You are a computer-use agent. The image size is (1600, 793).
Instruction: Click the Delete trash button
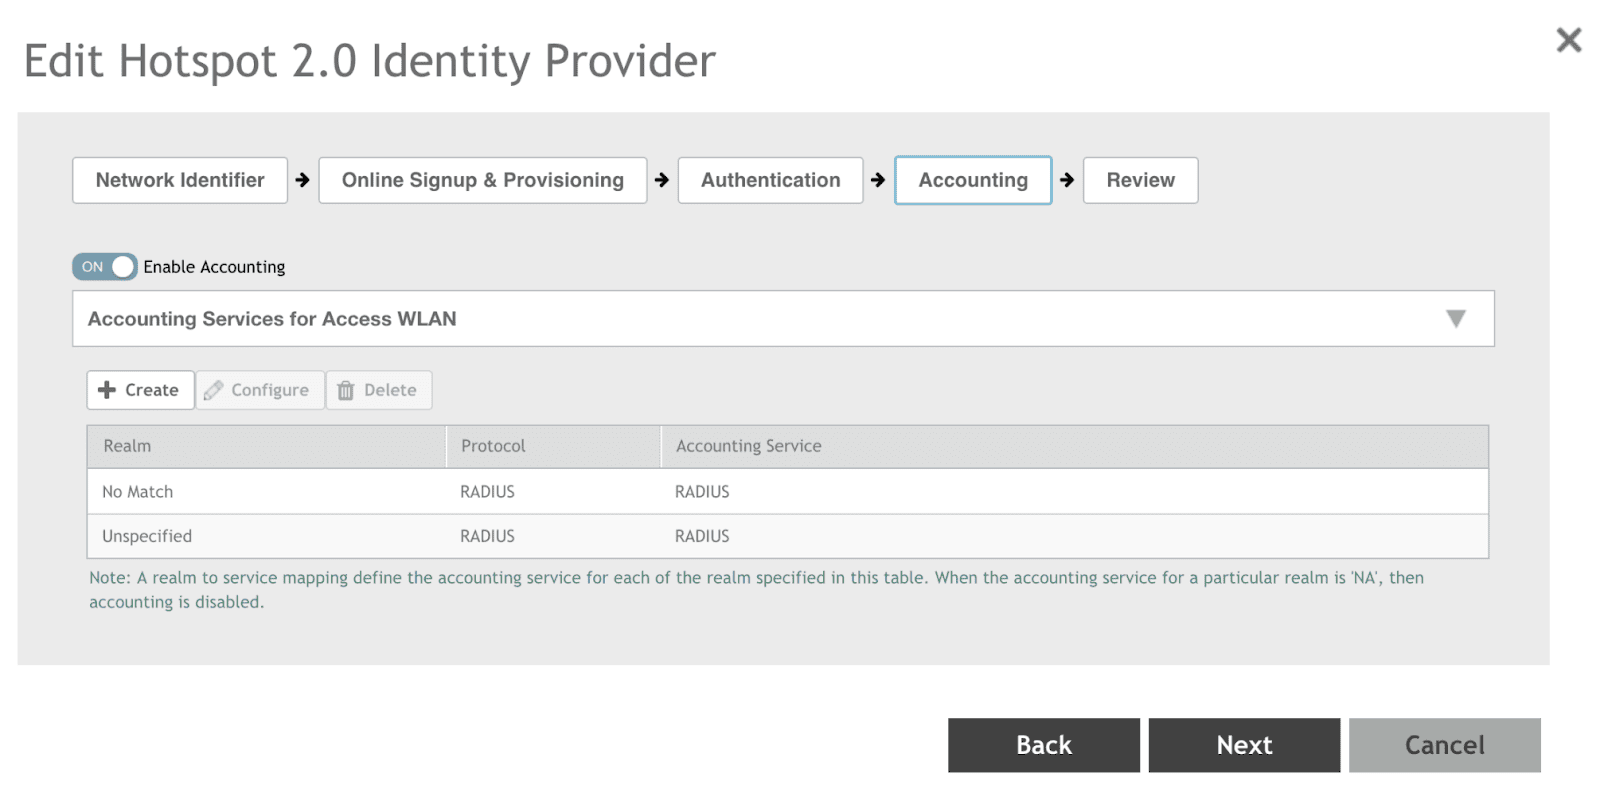pyautogui.click(x=379, y=390)
